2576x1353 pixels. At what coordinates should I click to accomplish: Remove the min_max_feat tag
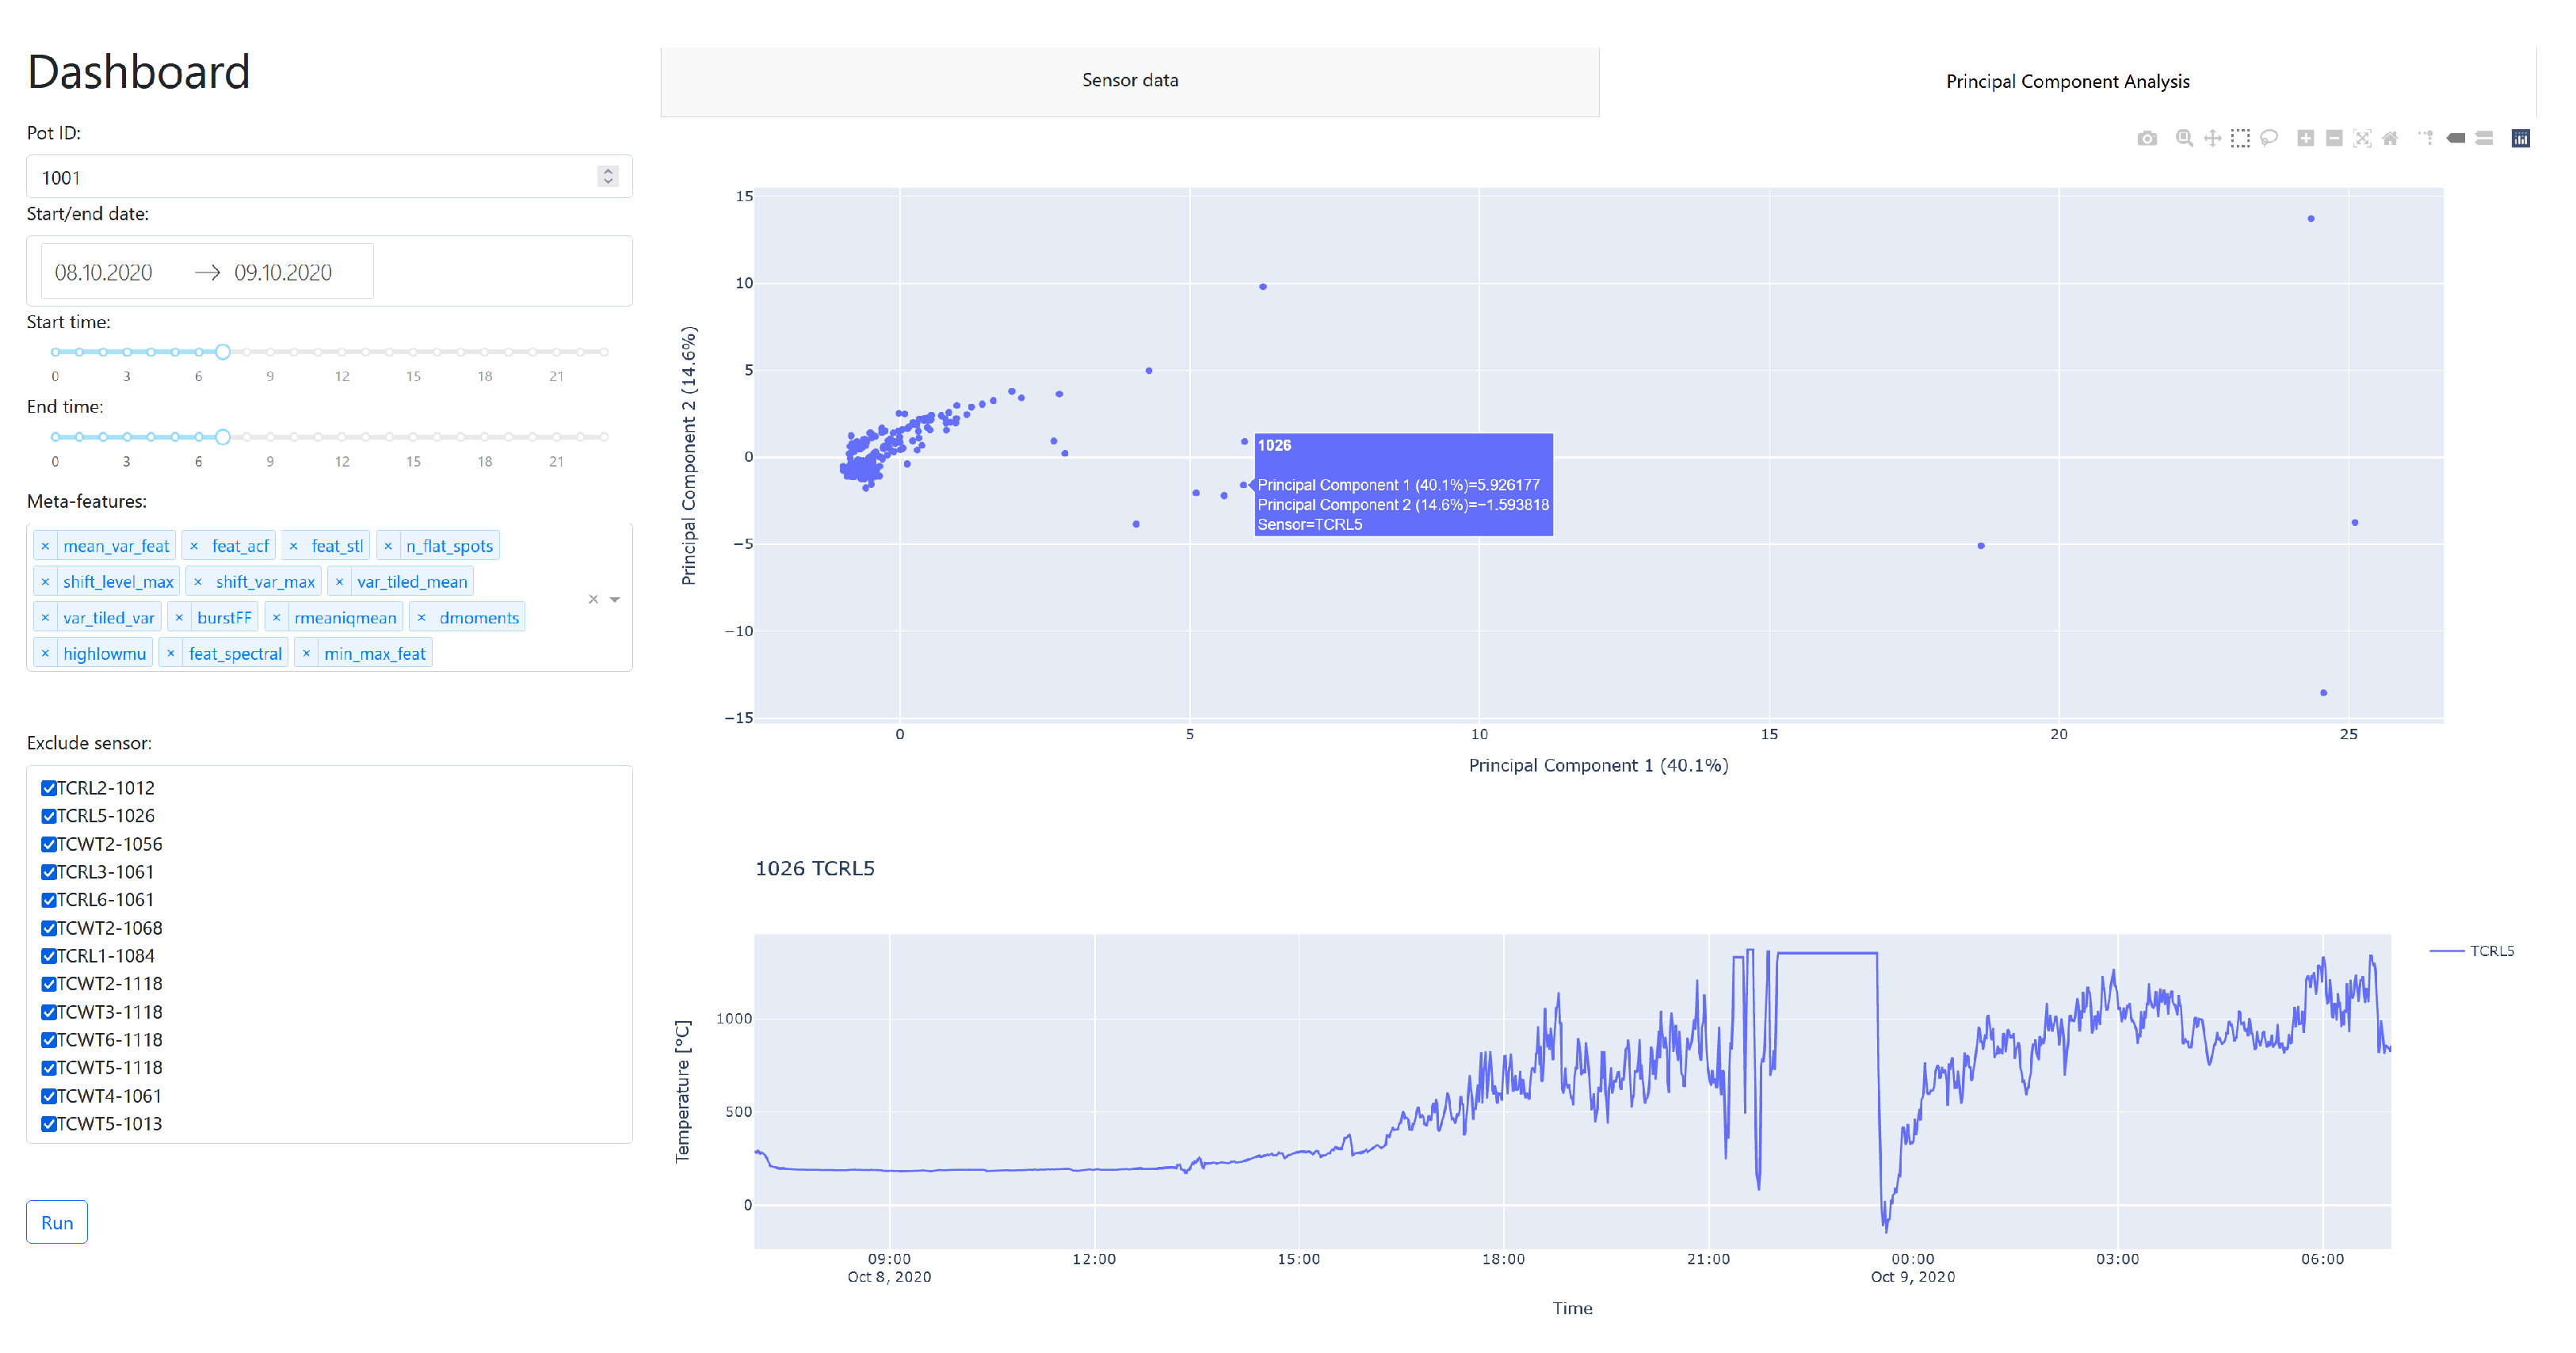coord(306,654)
